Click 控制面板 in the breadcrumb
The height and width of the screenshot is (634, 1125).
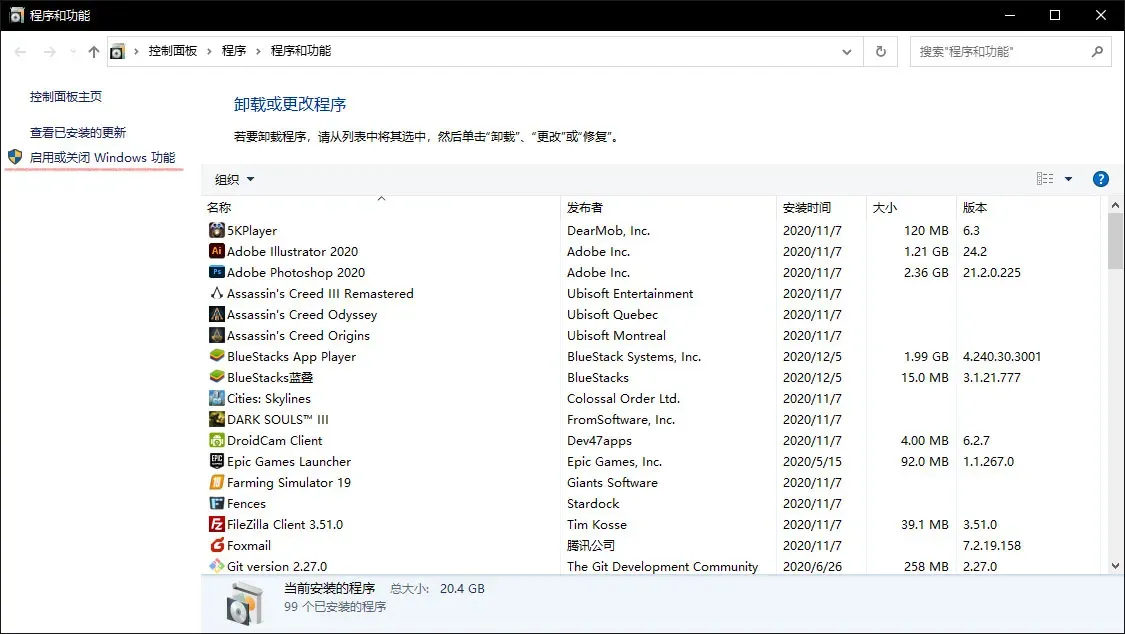click(172, 51)
